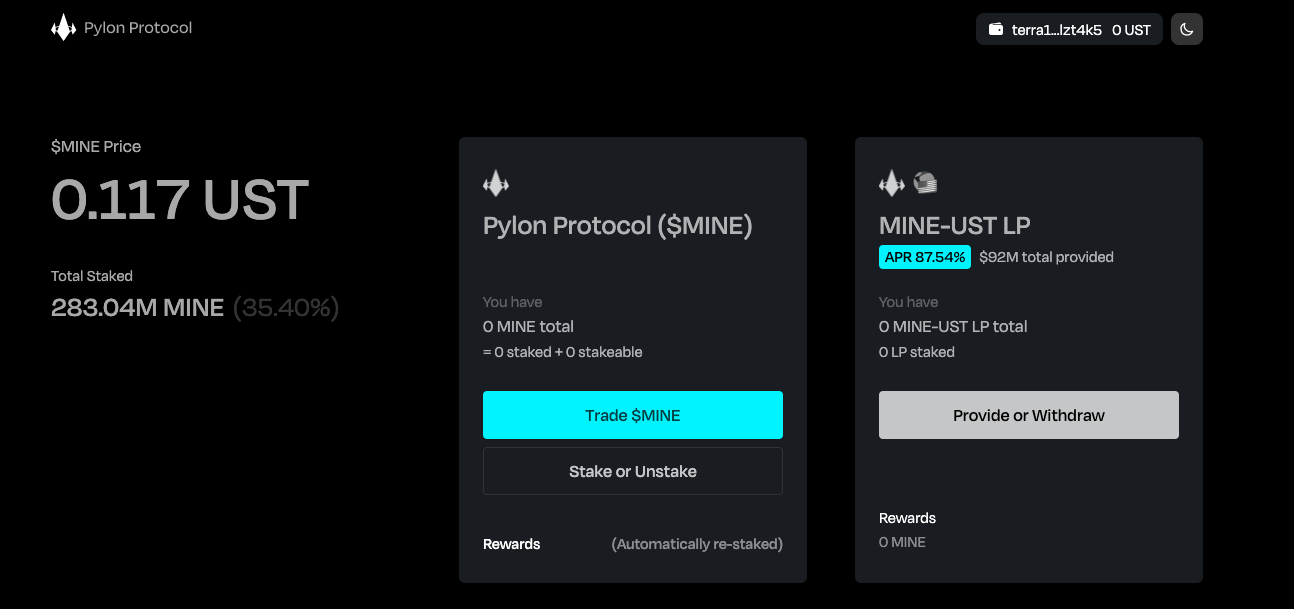This screenshot has height=609, width=1294.
Task: Click the Trade $MINE button
Action: [x=633, y=415]
